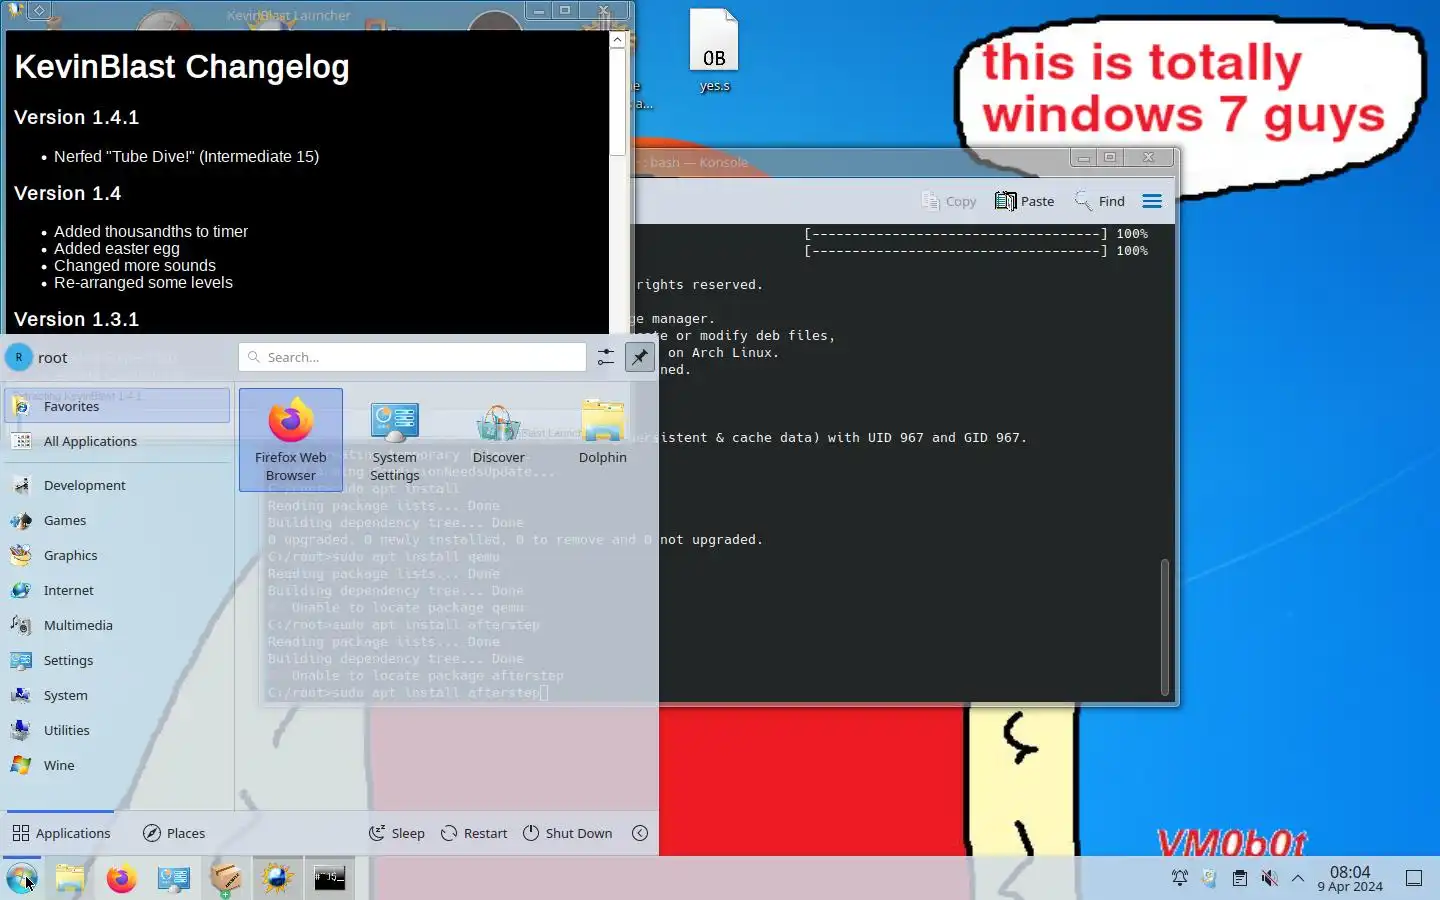
Task: Open the Internet category
Action: pyautogui.click(x=118, y=590)
